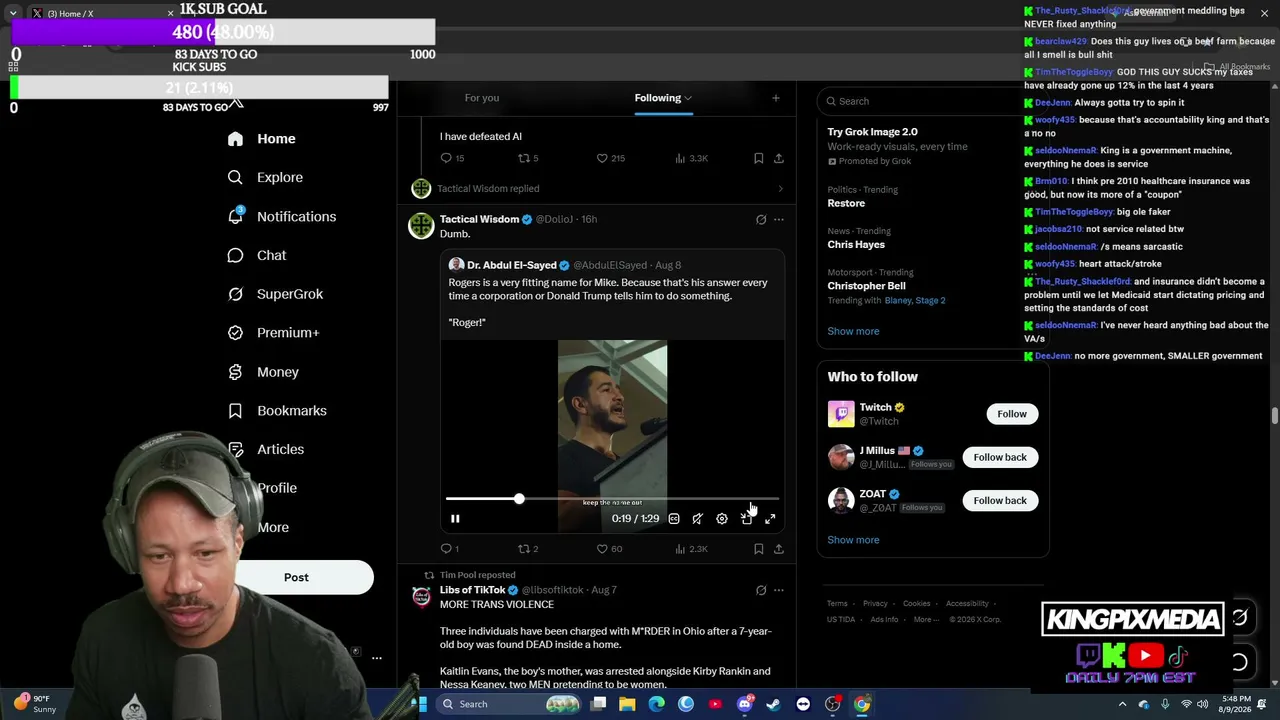The height and width of the screenshot is (720, 1280).
Task: Click the Post button
Action: pos(296,577)
